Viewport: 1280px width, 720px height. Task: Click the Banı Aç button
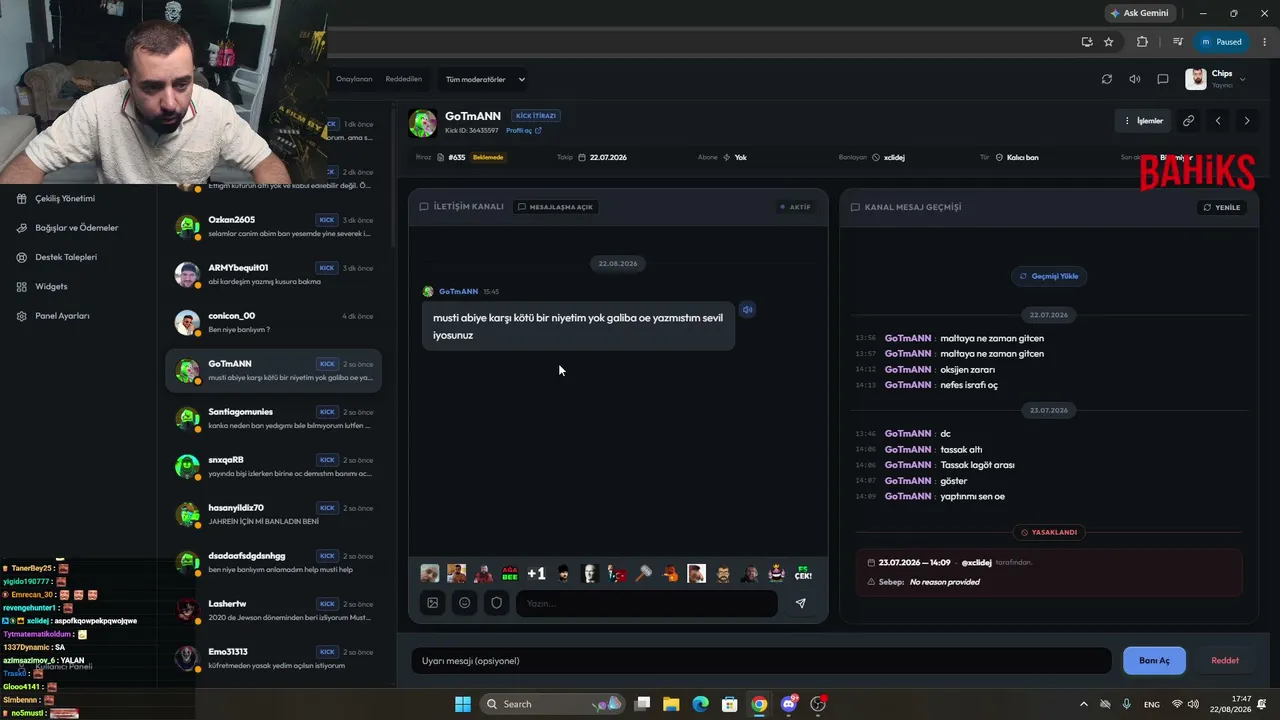click(x=1154, y=661)
